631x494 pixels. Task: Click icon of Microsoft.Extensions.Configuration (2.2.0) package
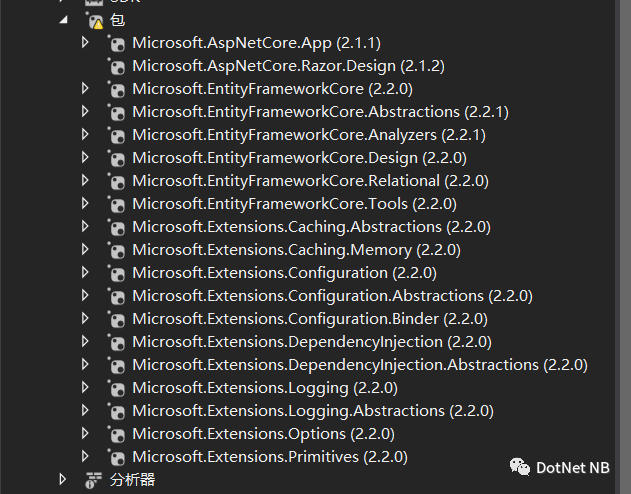point(117,273)
